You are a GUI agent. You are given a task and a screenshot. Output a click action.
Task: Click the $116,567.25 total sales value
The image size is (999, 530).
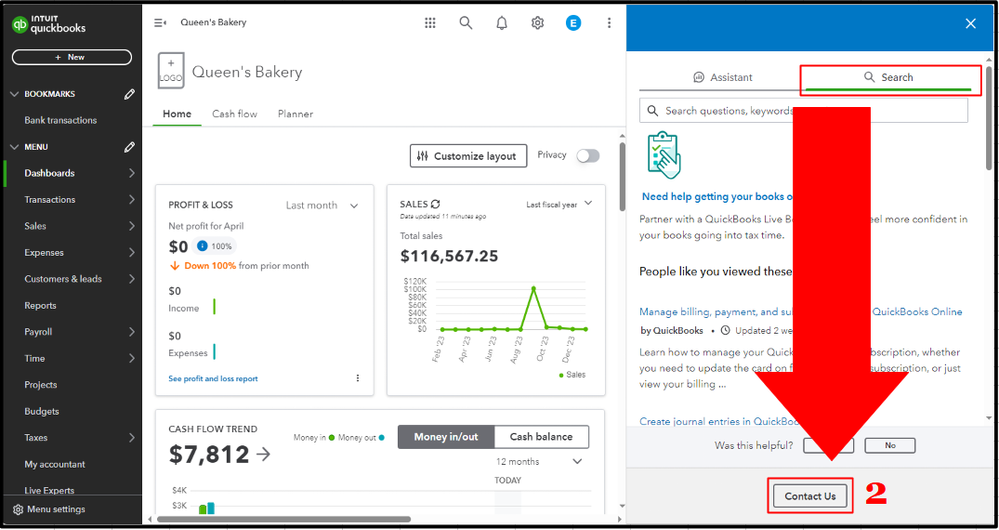pyautogui.click(x=449, y=256)
